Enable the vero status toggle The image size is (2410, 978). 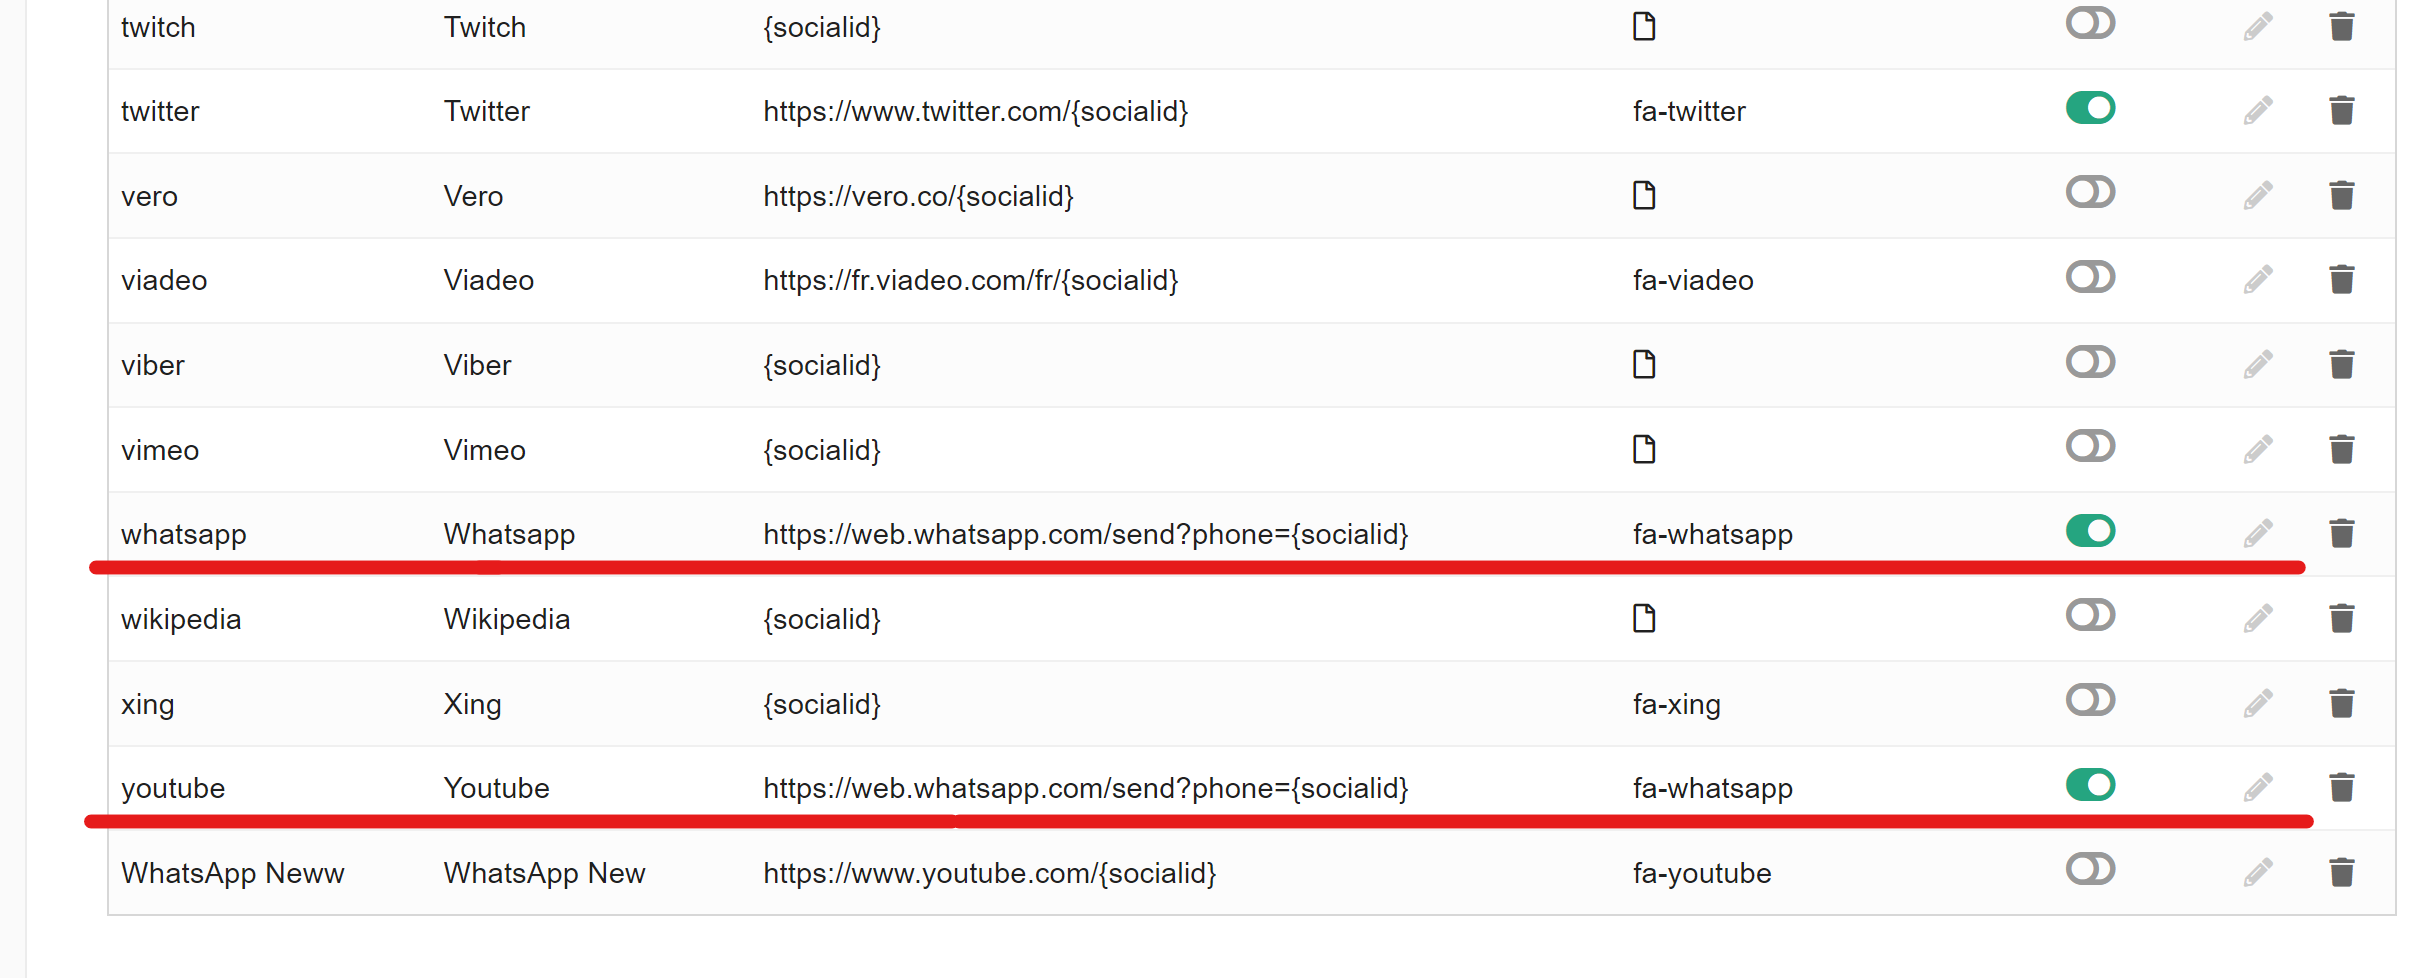tap(2090, 192)
